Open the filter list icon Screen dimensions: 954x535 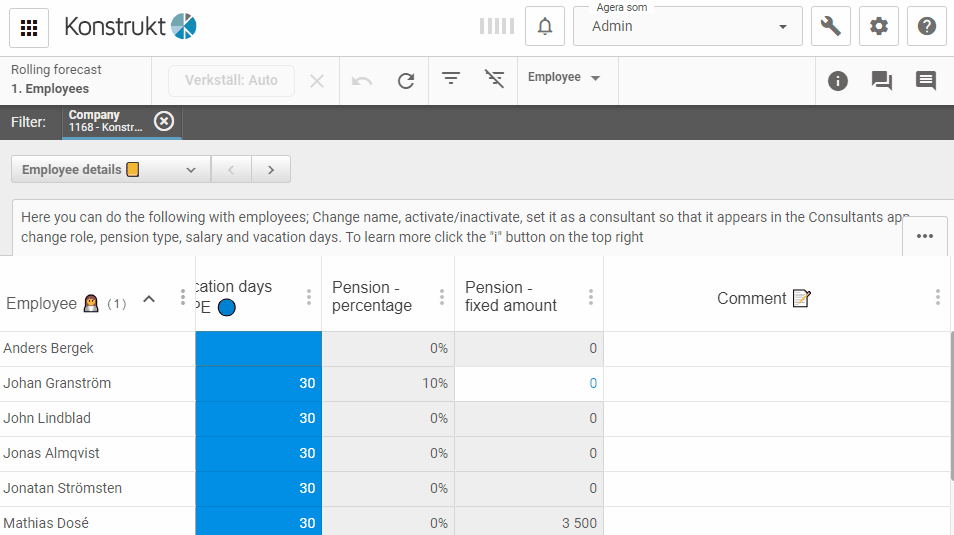[451, 79]
